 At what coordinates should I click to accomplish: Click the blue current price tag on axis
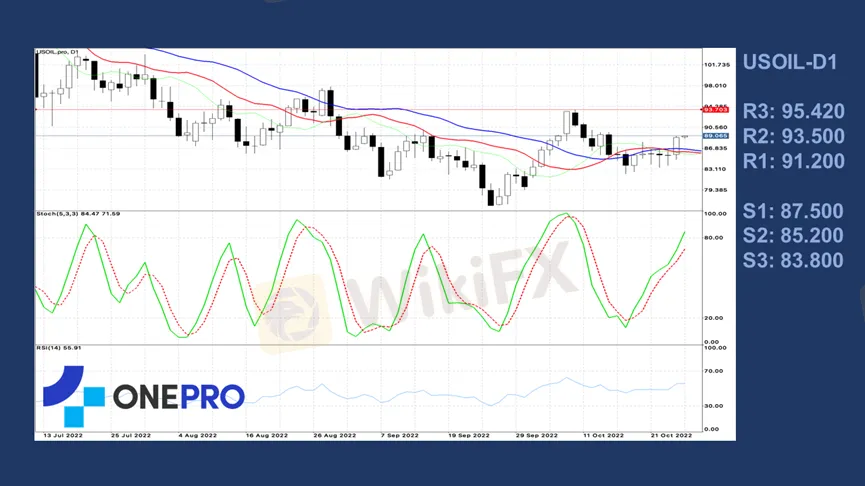click(716, 135)
